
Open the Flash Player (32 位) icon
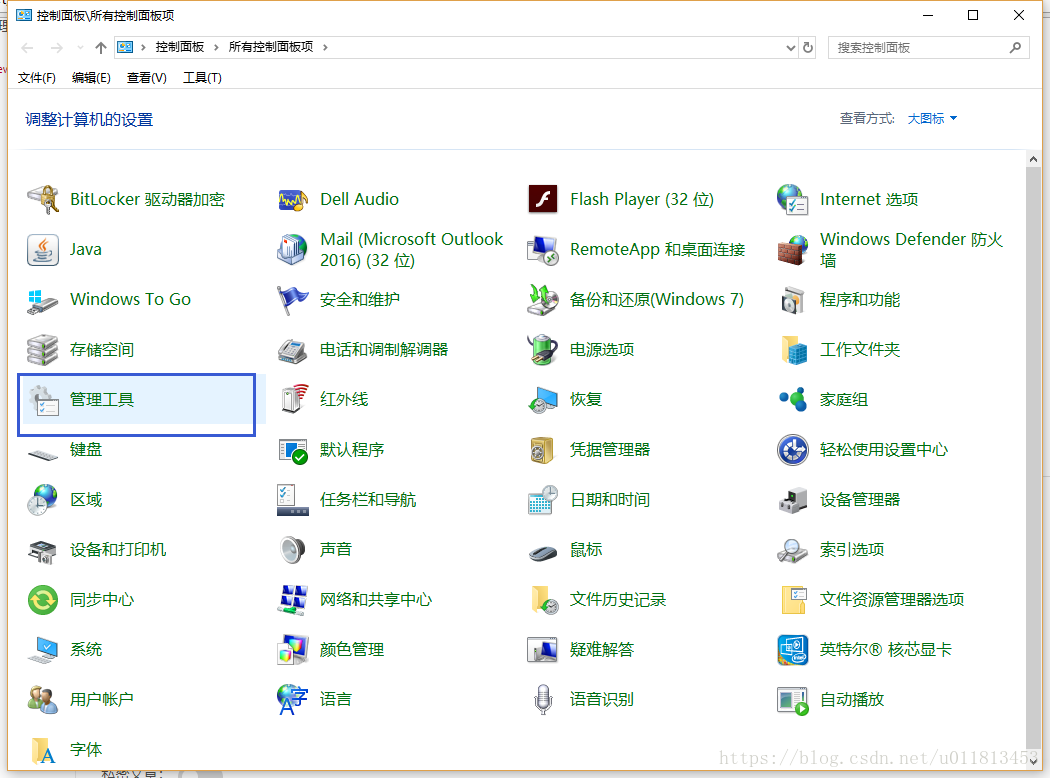[542, 200]
